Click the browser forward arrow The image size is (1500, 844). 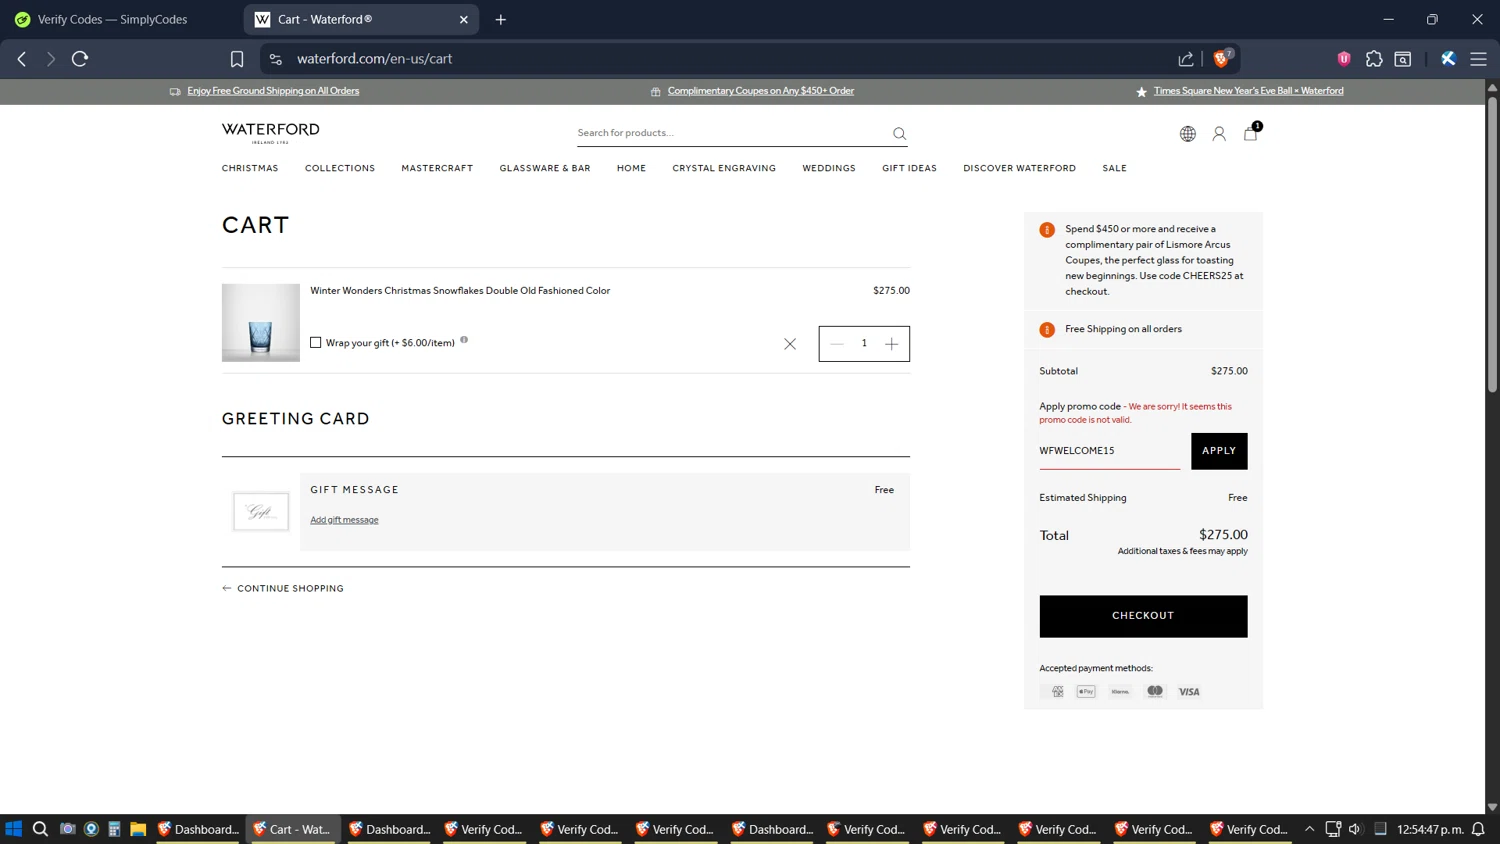[x=51, y=59]
